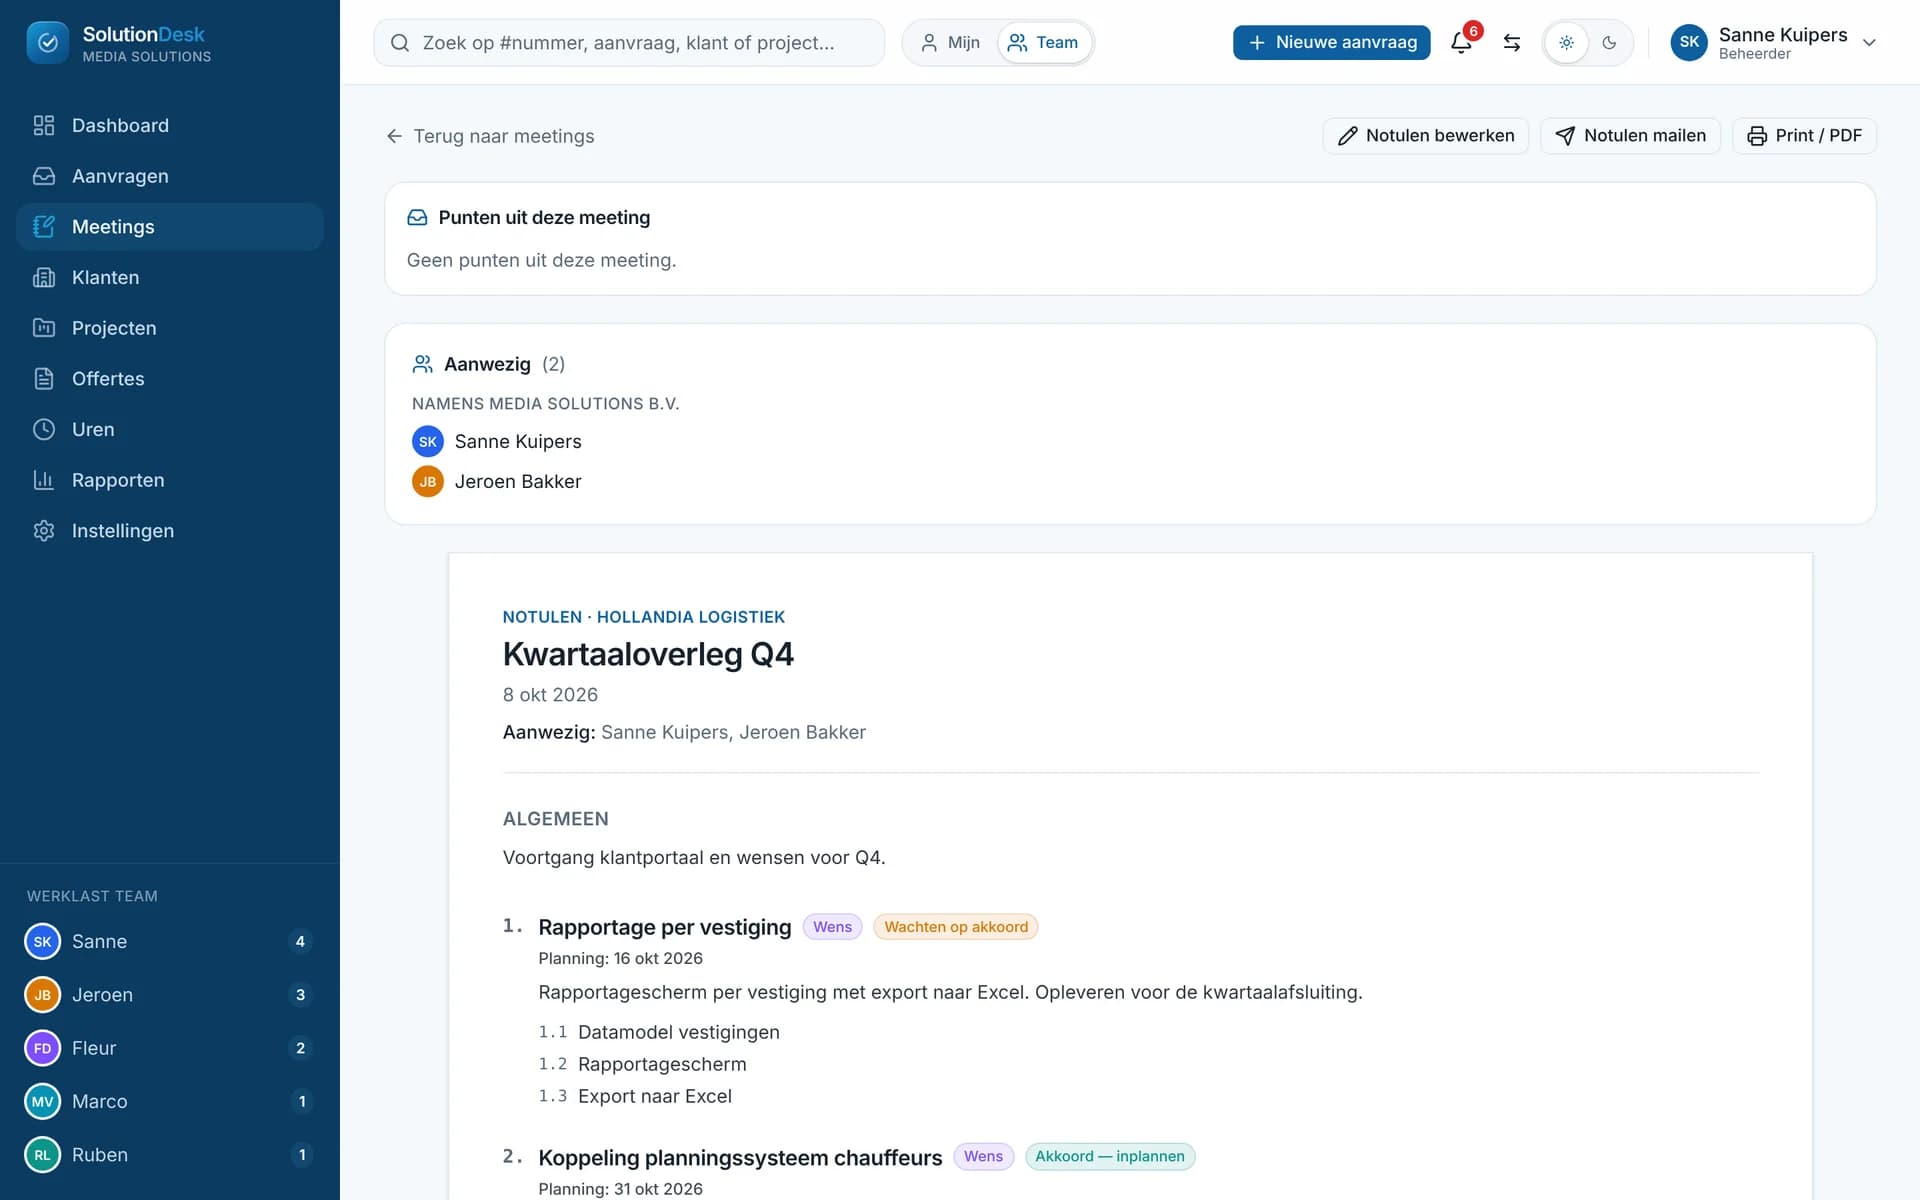This screenshot has width=1920, height=1200.
Task: Open Meetings in sidebar
Action: (x=170, y=227)
